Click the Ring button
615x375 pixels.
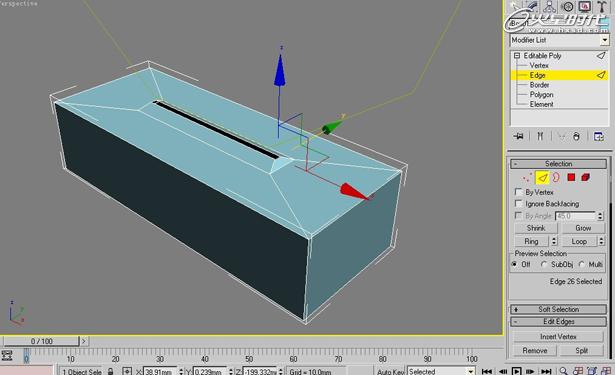point(531,241)
